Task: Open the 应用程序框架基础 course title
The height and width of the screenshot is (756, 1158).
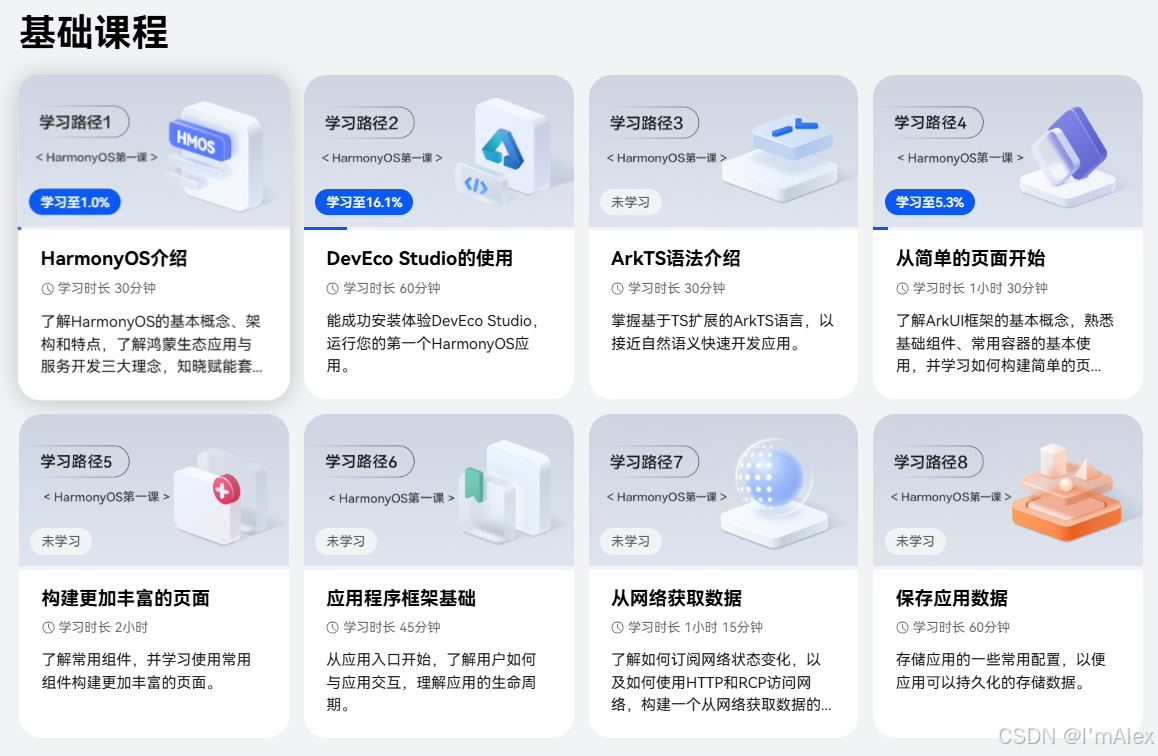Action: [401, 598]
